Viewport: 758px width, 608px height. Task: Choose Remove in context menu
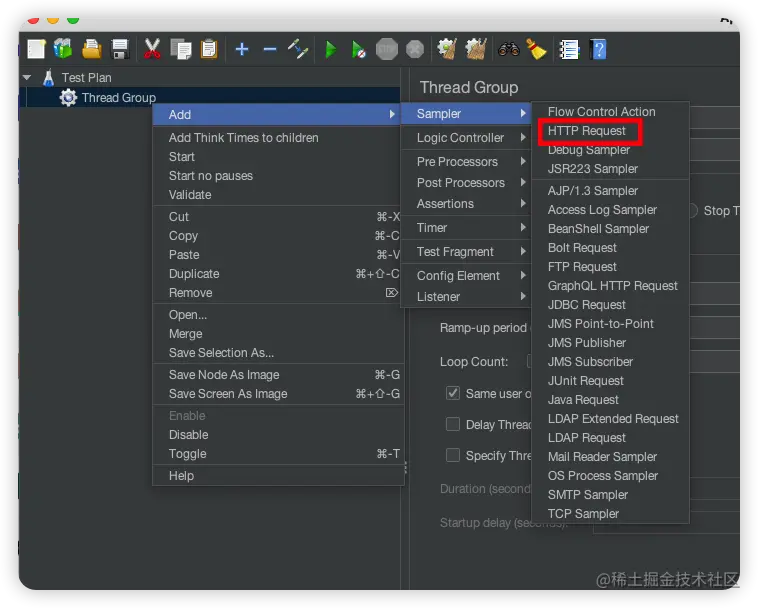pyautogui.click(x=277, y=293)
